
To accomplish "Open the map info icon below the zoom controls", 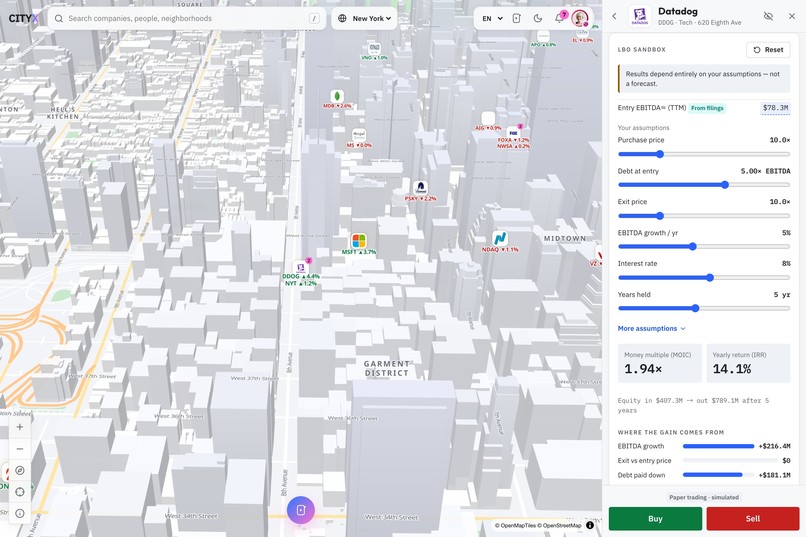I will (20, 513).
